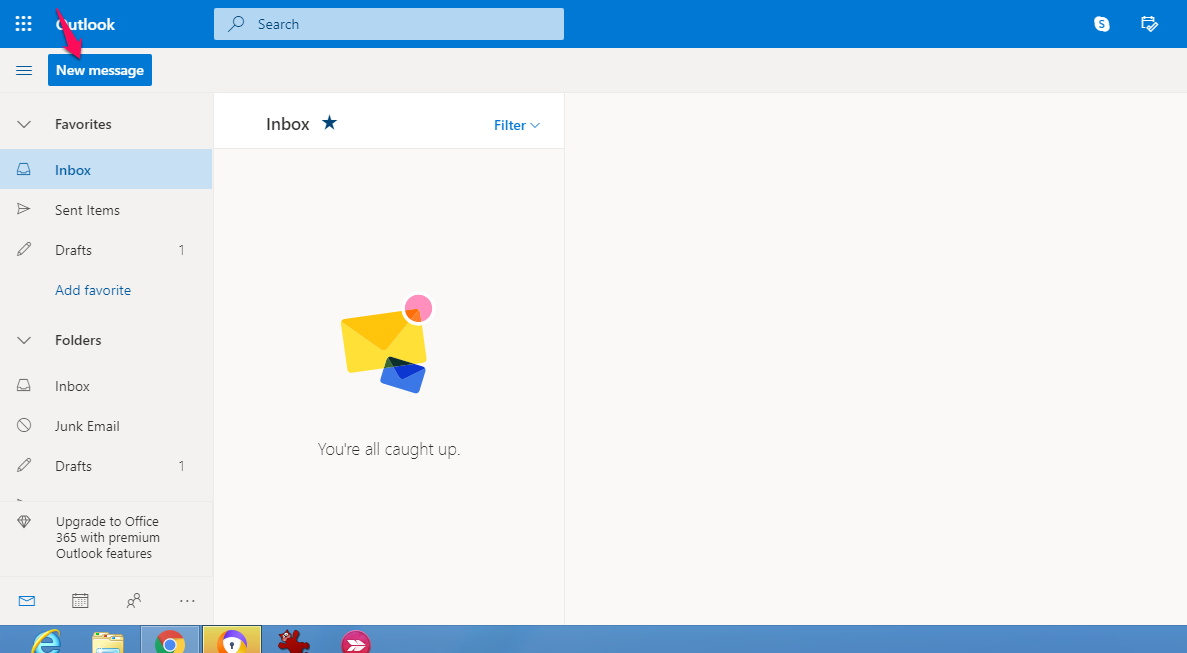This screenshot has height=653, width=1187.
Task: Click the Folders Inbox tray icon
Action: pos(23,385)
